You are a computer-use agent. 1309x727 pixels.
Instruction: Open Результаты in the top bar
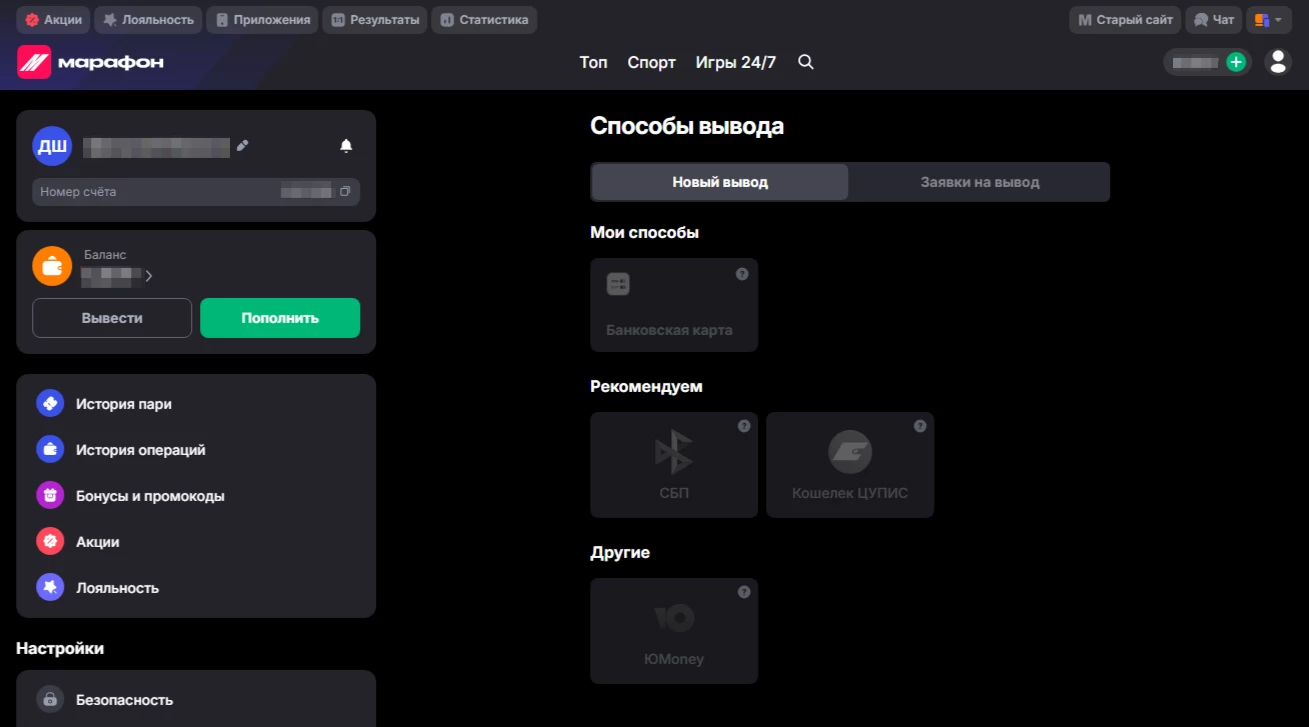pyautogui.click(x=375, y=19)
